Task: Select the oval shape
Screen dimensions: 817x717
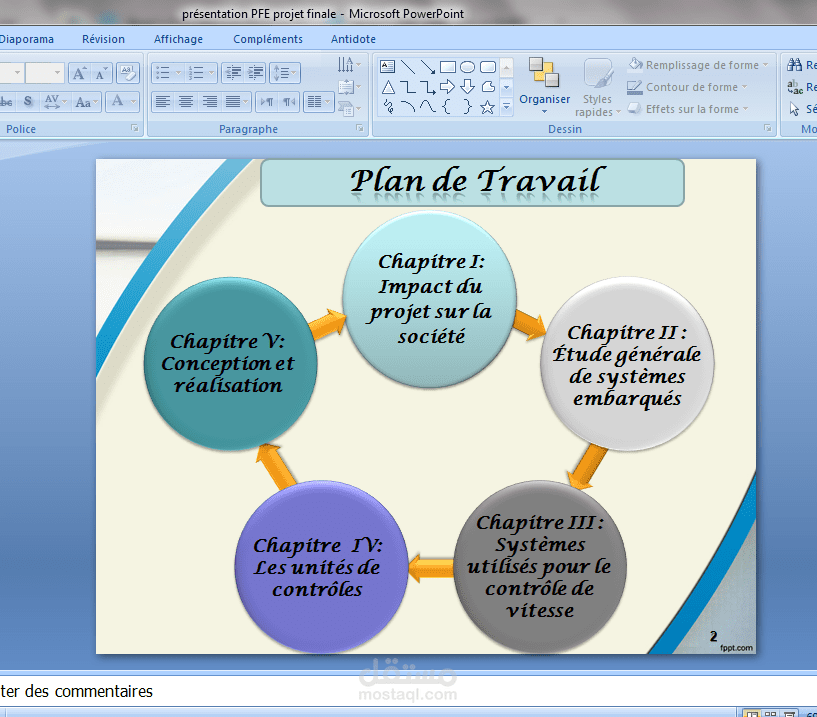Action: (x=467, y=67)
